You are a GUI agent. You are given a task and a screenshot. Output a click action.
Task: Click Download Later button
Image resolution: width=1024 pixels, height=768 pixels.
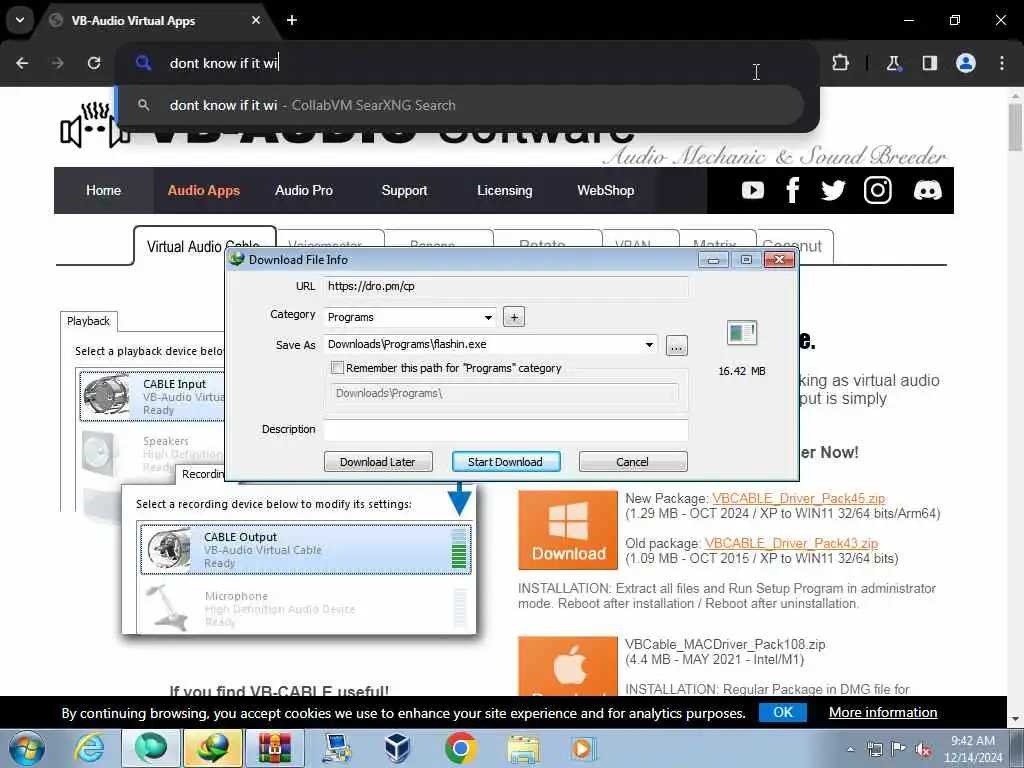pos(377,462)
